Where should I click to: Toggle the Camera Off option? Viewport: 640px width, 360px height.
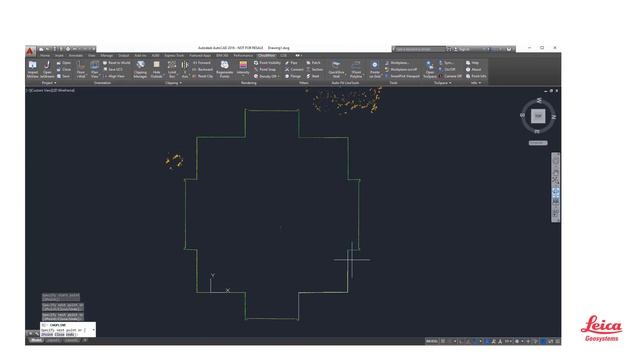click(450, 76)
